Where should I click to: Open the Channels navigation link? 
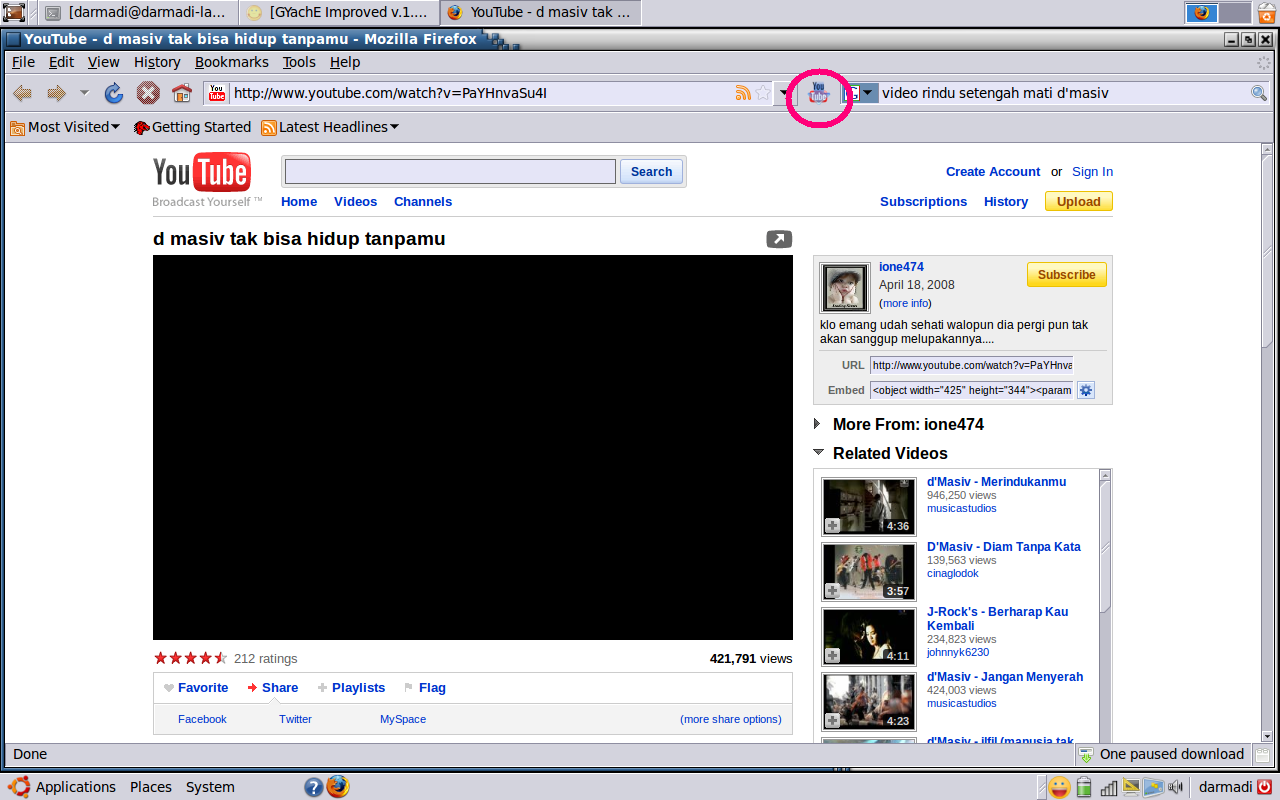tap(423, 202)
